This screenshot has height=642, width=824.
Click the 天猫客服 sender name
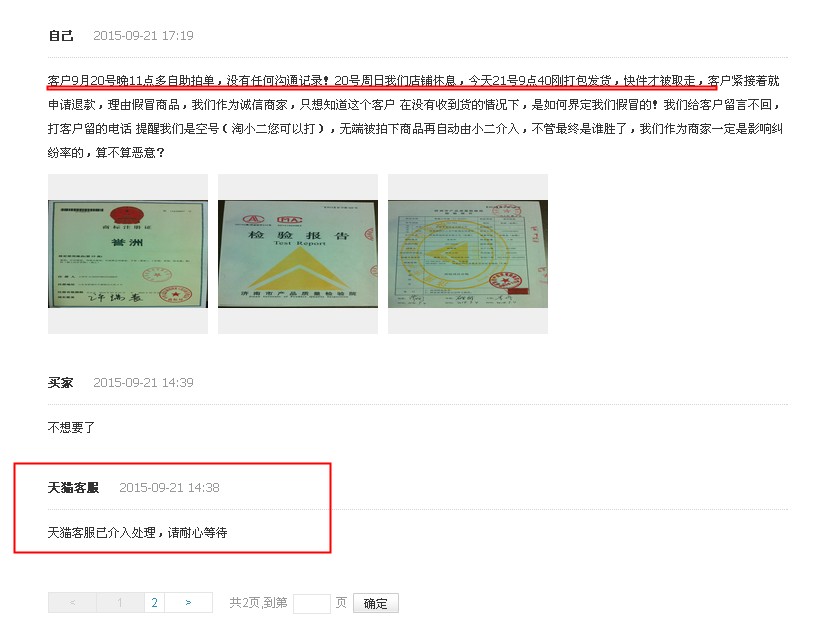[74, 488]
